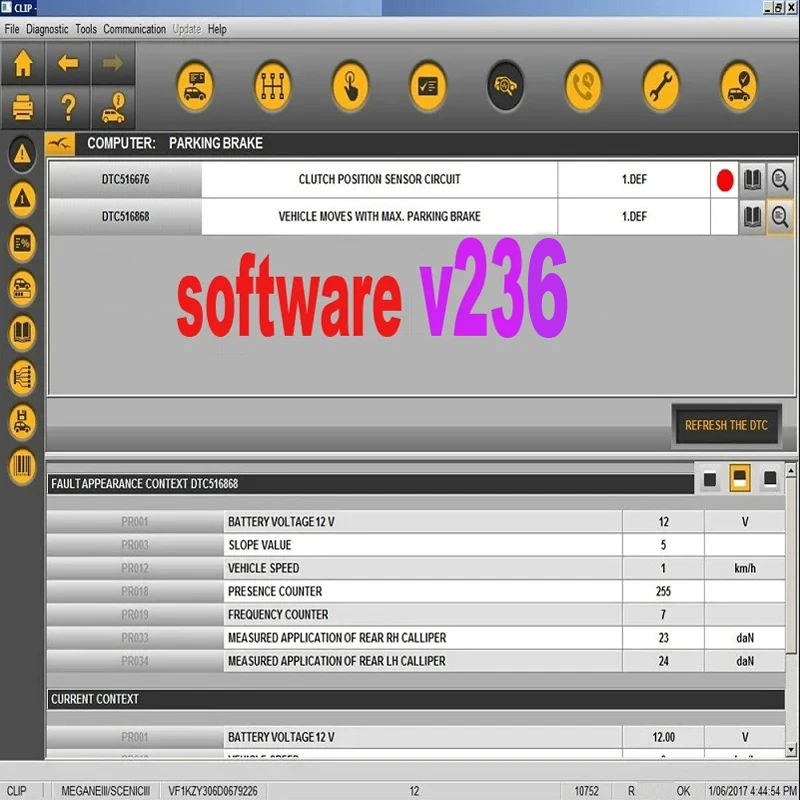Click the car with checkmark icon
The image size is (800, 800).
point(738,86)
